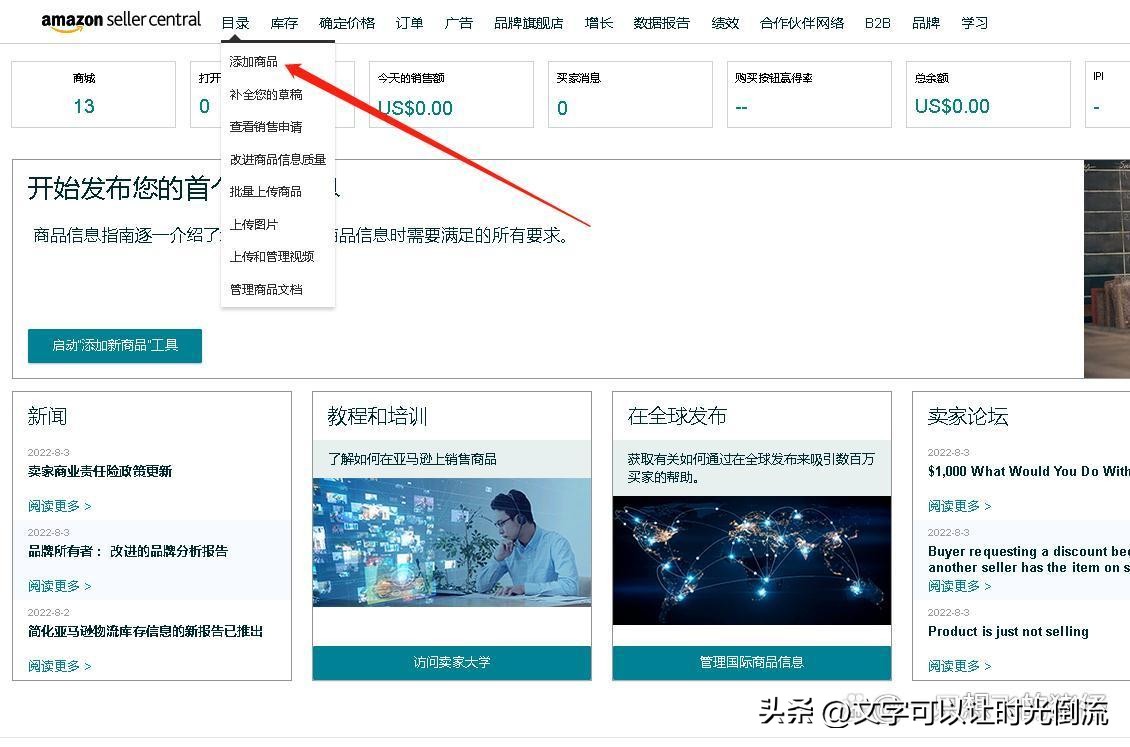Screen dimensions: 1130x747
Task: Choose 改进商品信息质量 from the menu
Action: coord(277,159)
